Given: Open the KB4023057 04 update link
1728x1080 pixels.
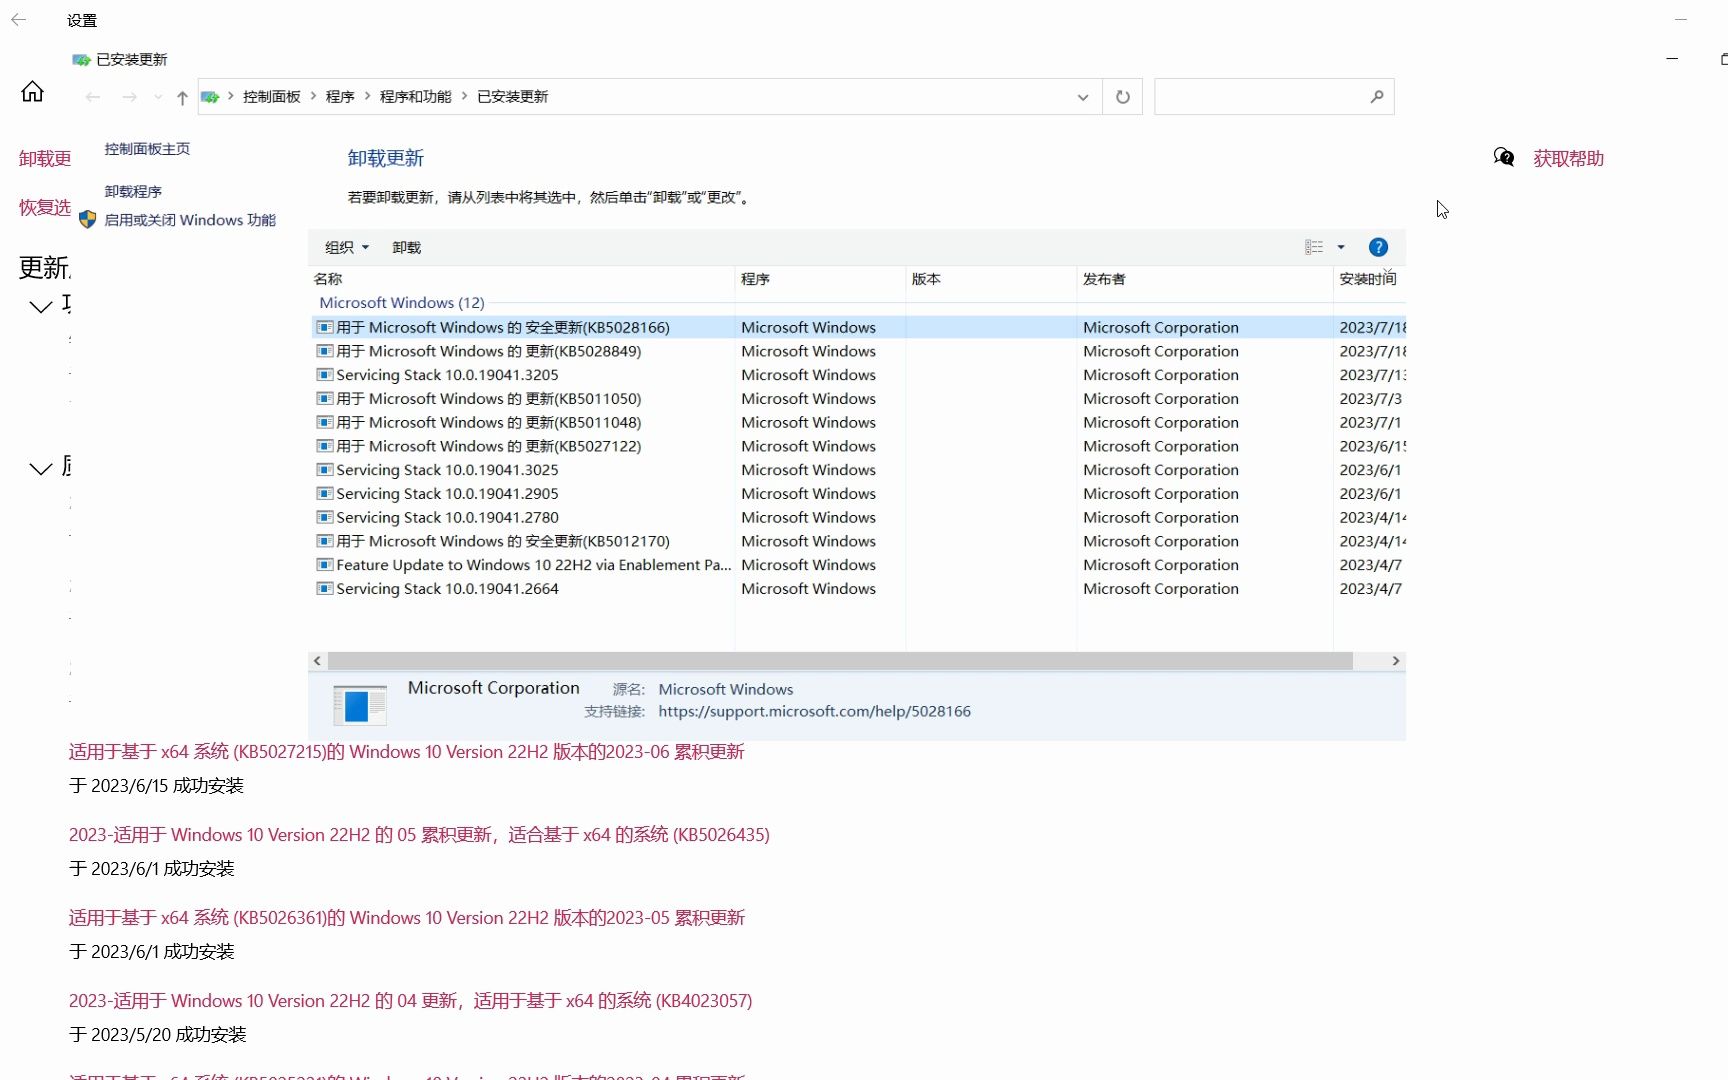Looking at the screenshot, I should [410, 1001].
